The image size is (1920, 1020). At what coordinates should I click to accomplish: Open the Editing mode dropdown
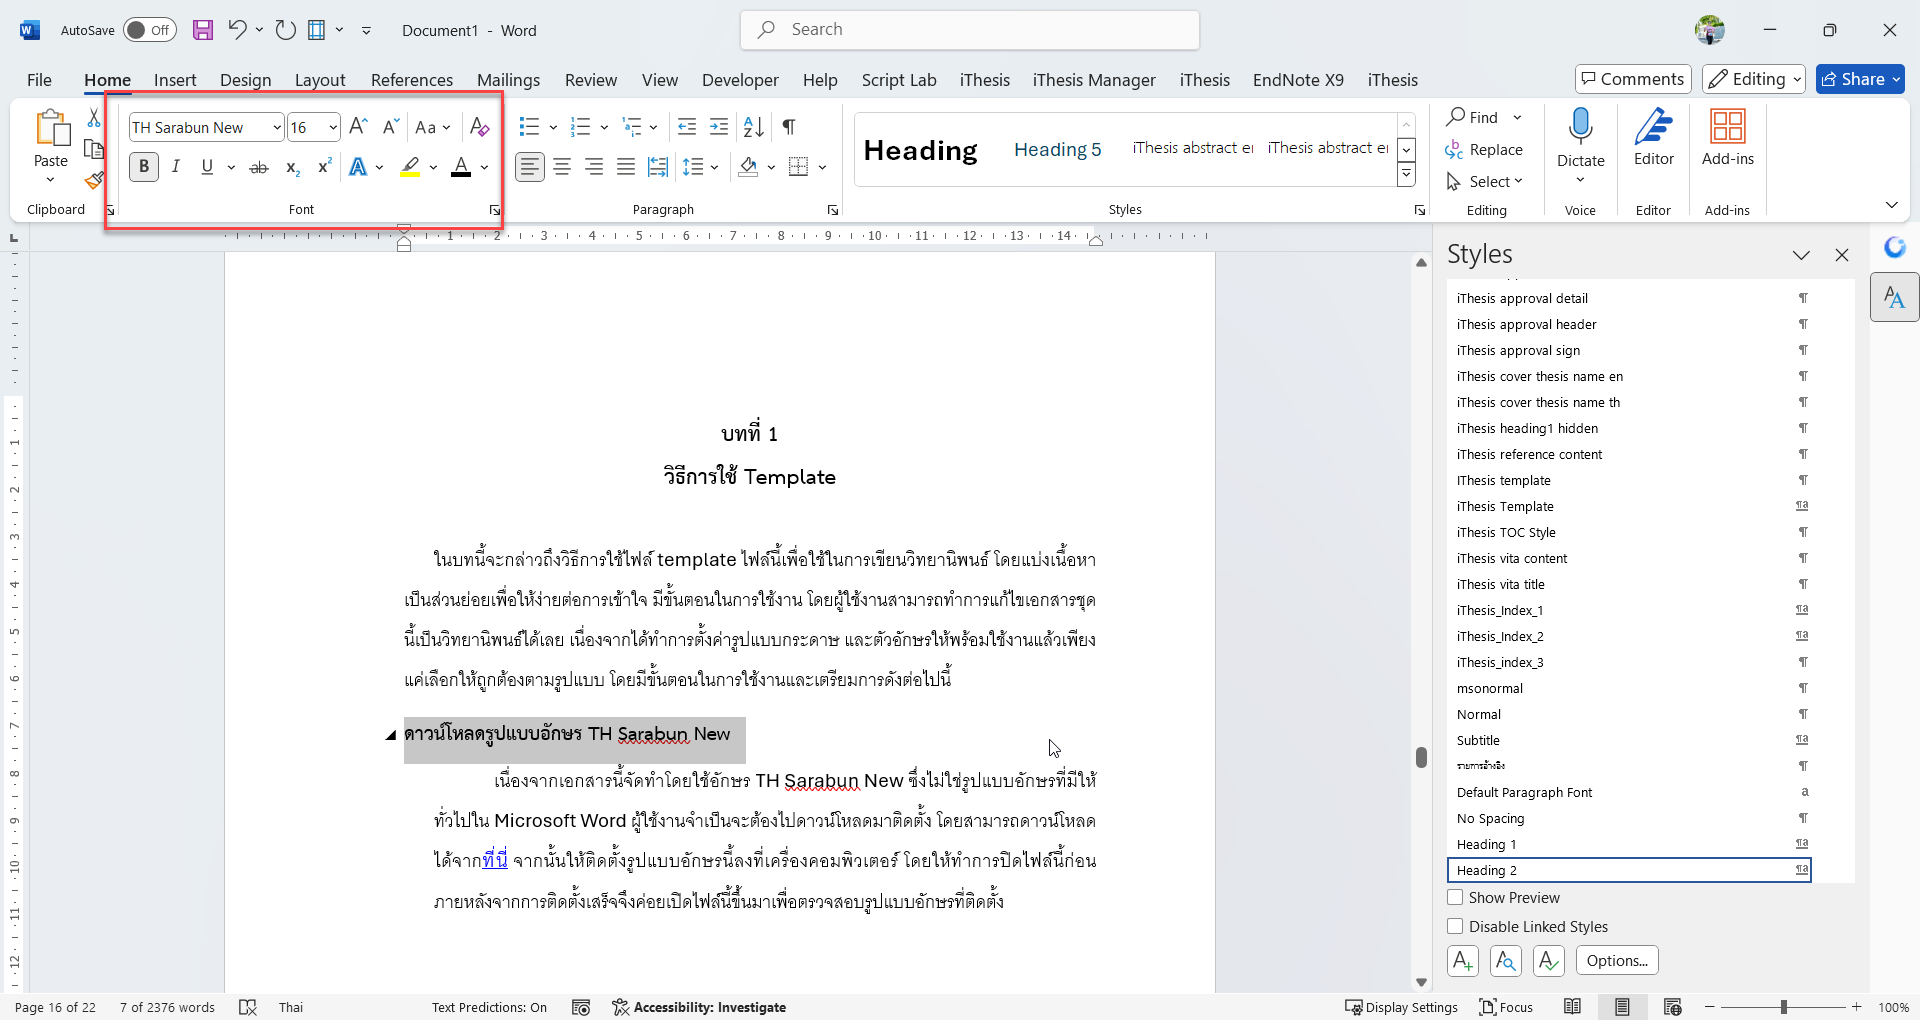[1754, 79]
